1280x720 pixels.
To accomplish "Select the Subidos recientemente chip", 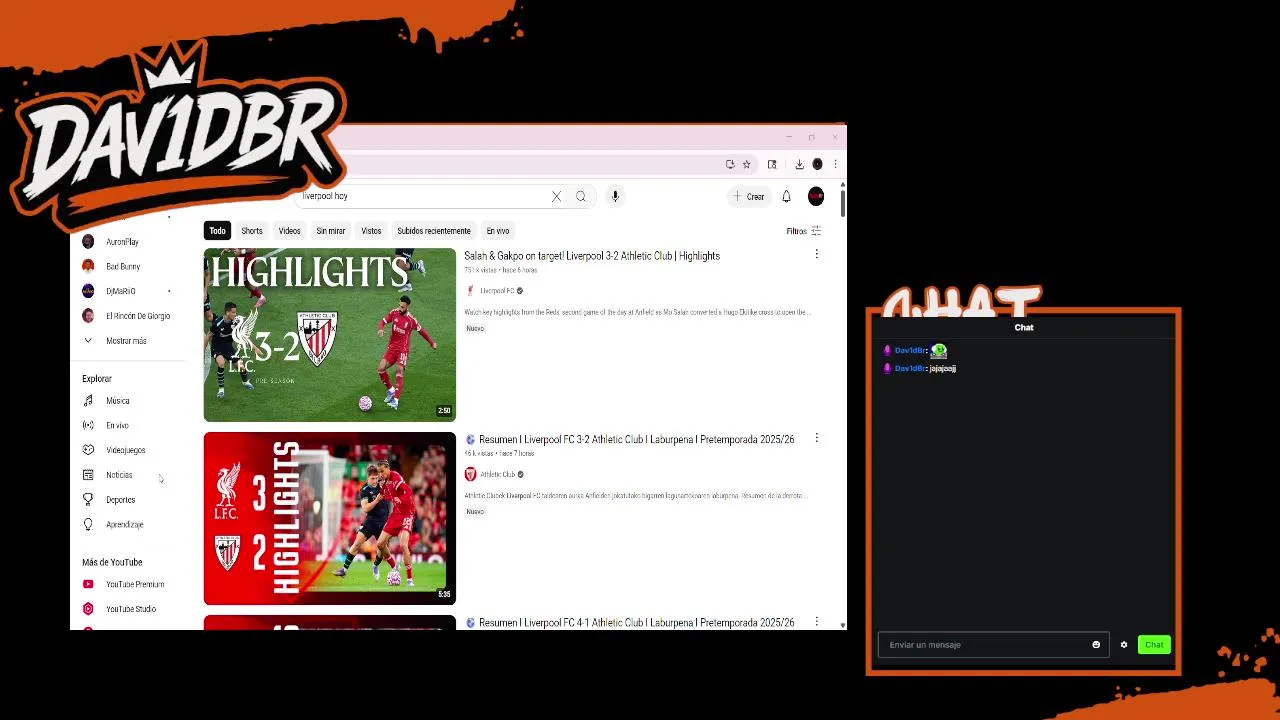I will pyautogui.click(x=434, y=231).
